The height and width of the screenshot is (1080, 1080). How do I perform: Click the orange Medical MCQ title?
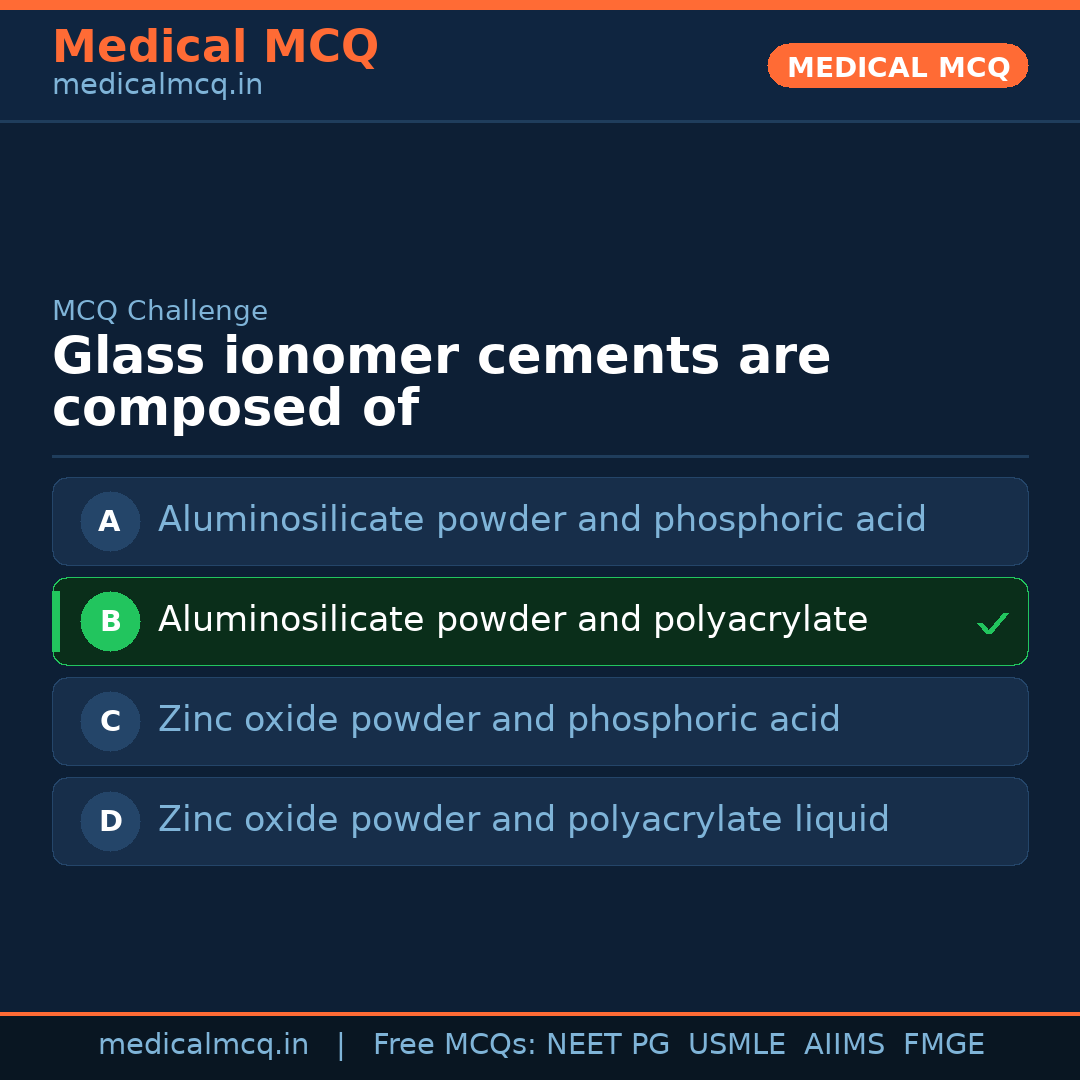[215, 47]
